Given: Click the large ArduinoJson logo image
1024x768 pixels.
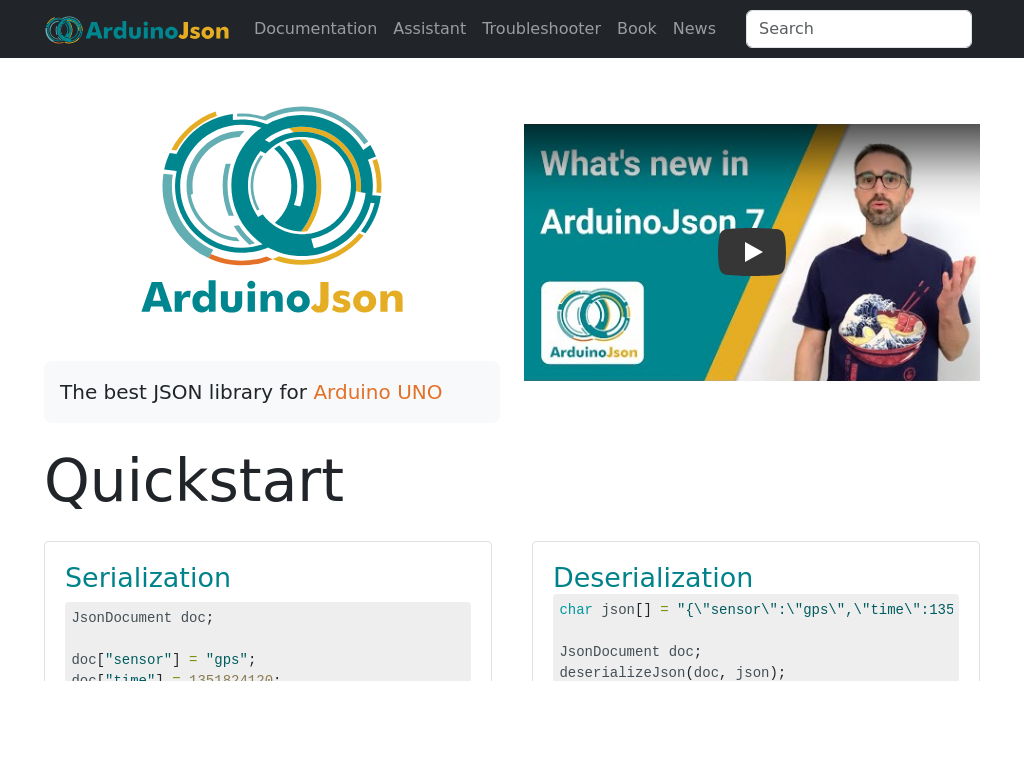Looking at the screenshot, I should pyautogui.click(x=272, y=210).
